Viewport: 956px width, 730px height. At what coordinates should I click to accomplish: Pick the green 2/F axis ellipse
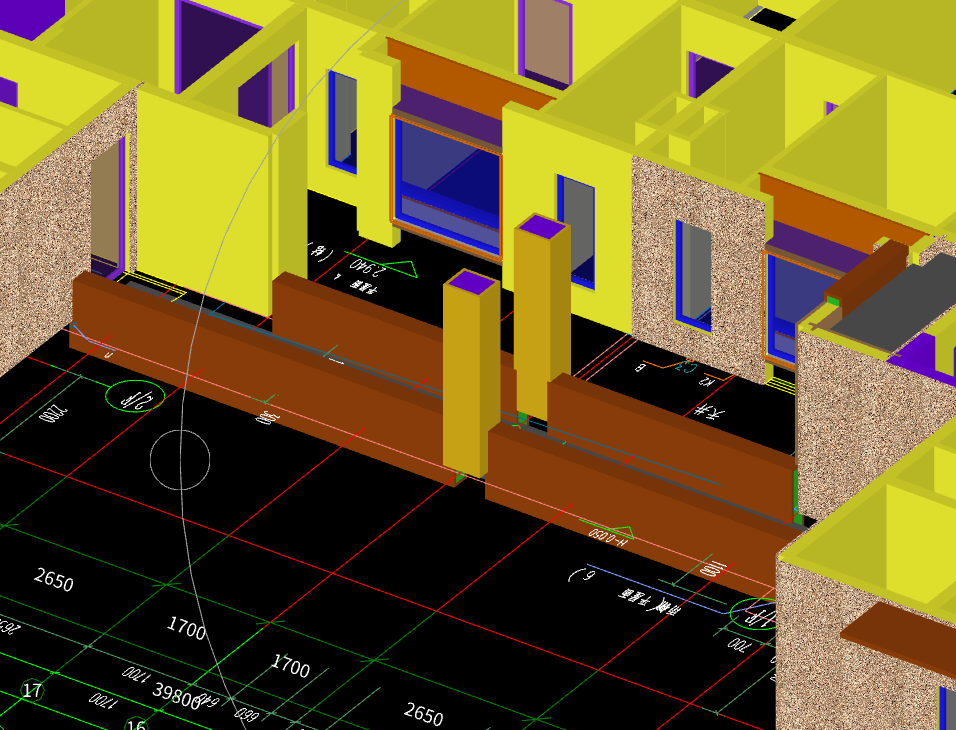pos(135,397)
